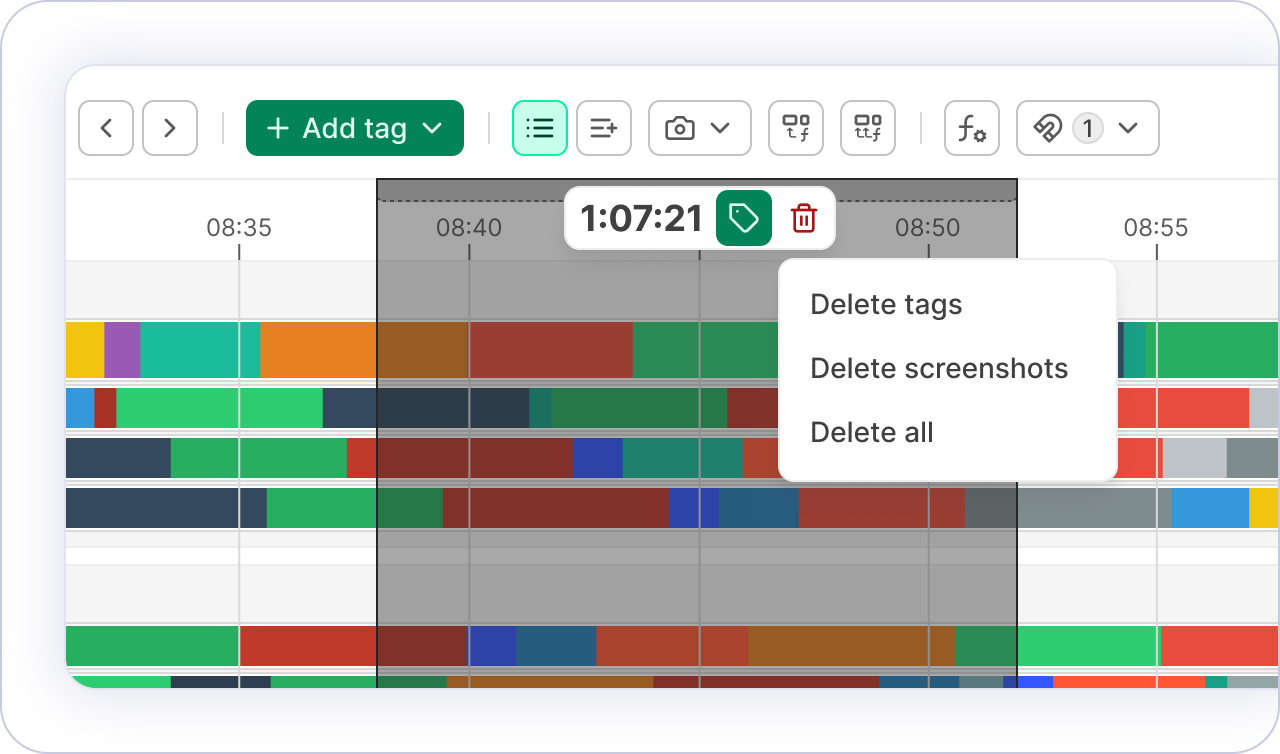Image resolution: width=1280 pixels, height=754 pixels.
Task: Click the 08:35 timeline marker
Action: click(239, 228)
